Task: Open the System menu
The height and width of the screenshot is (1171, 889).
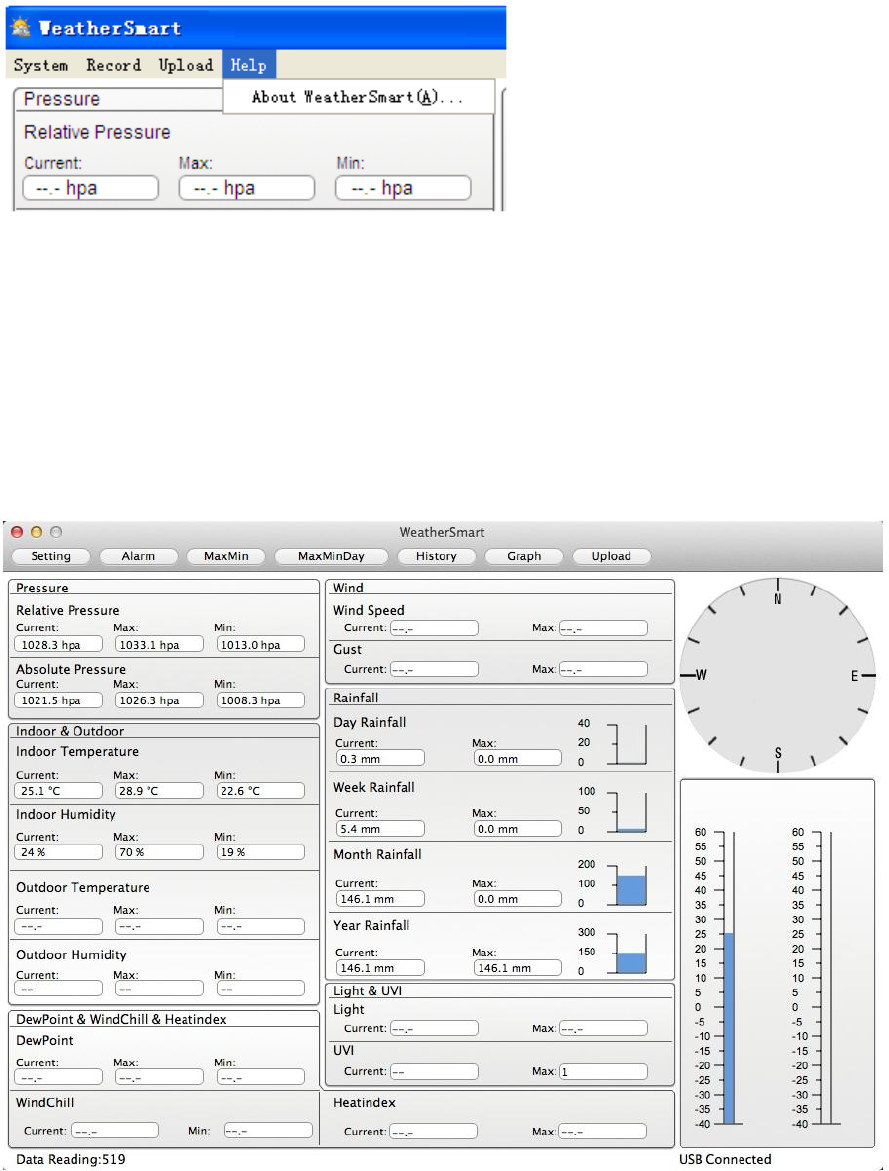Action: [40, 65]
